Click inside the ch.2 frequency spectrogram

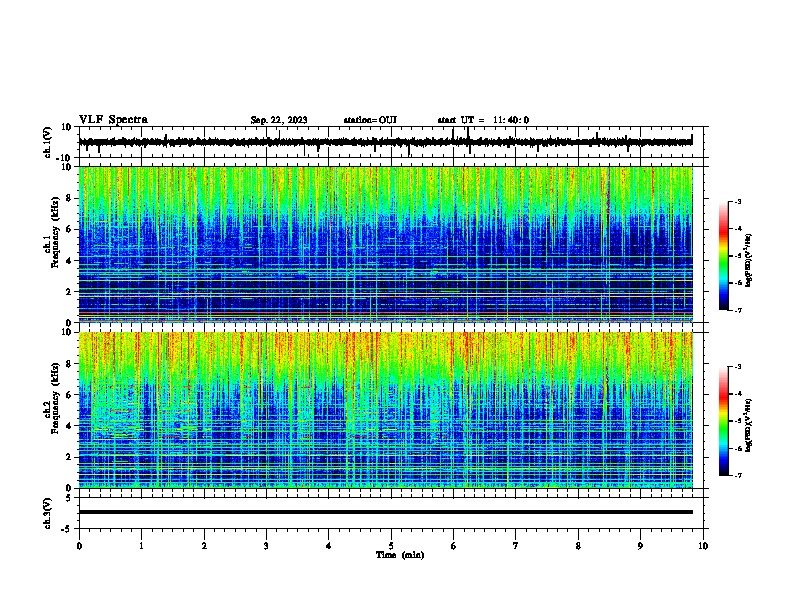click(386, 410)
